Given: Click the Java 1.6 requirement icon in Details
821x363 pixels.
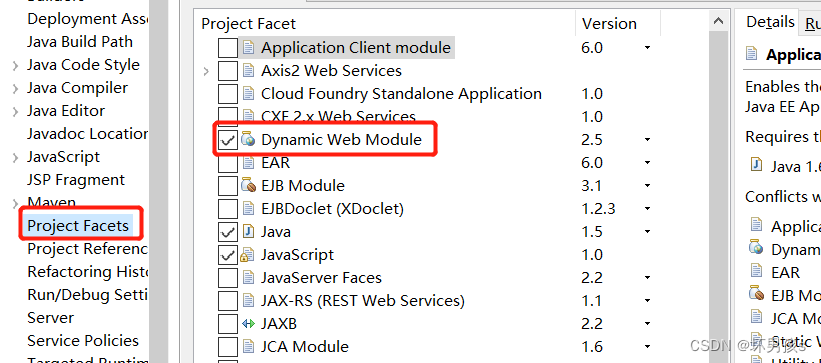Looking at the screenshot, I should pos(756,165).
